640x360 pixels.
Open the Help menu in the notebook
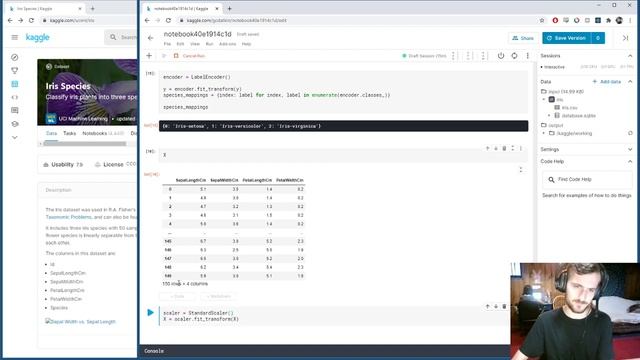[x=246, y=44]
